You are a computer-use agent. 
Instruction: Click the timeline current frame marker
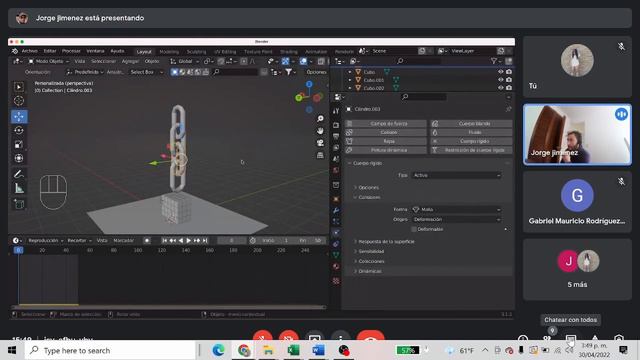tap(18, 250)
